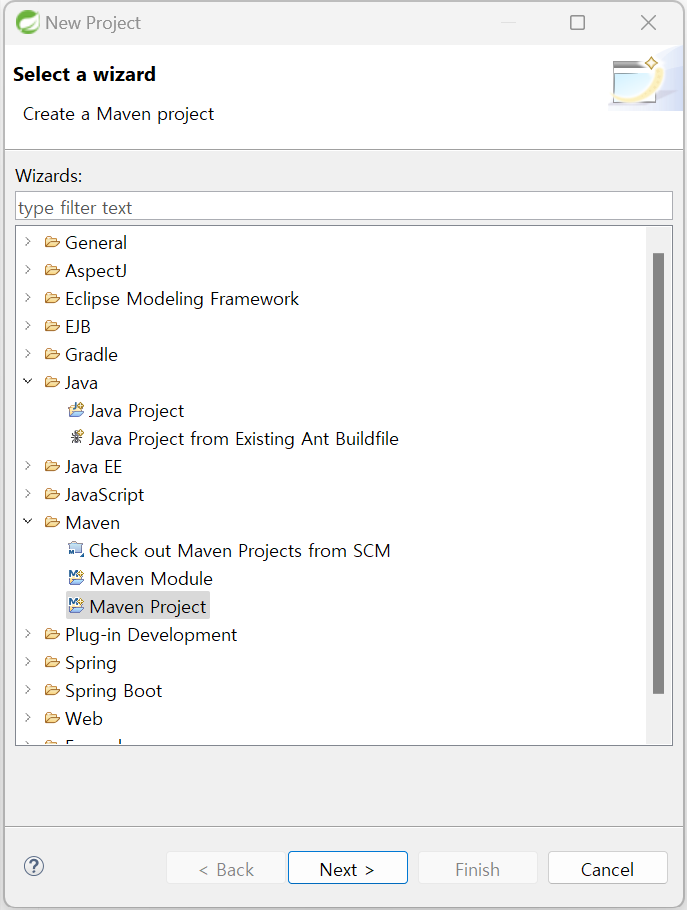Click the Java EE folder icon

pyautogui.click(x=52, y=466)
